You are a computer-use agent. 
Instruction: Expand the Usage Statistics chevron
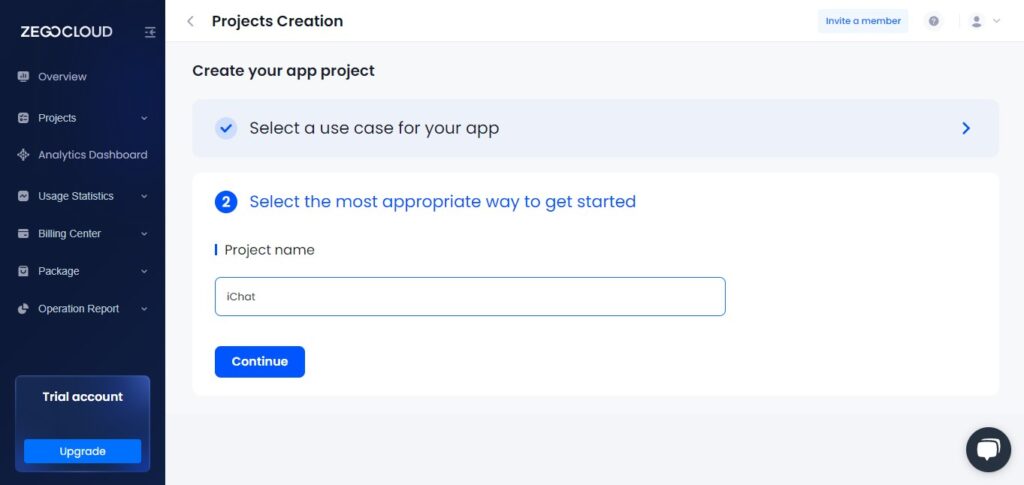144,196
